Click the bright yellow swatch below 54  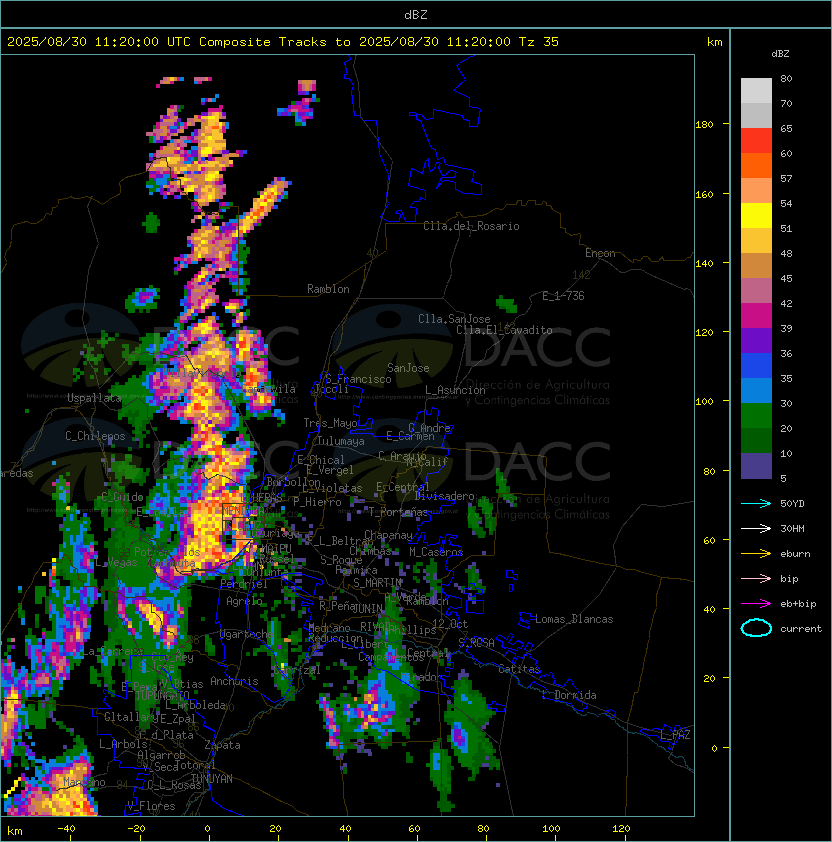tap(756, 216)
